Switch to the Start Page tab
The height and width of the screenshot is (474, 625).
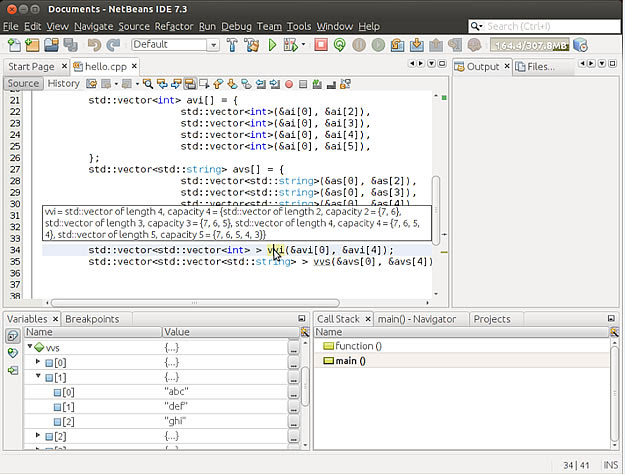pos(31,67)
